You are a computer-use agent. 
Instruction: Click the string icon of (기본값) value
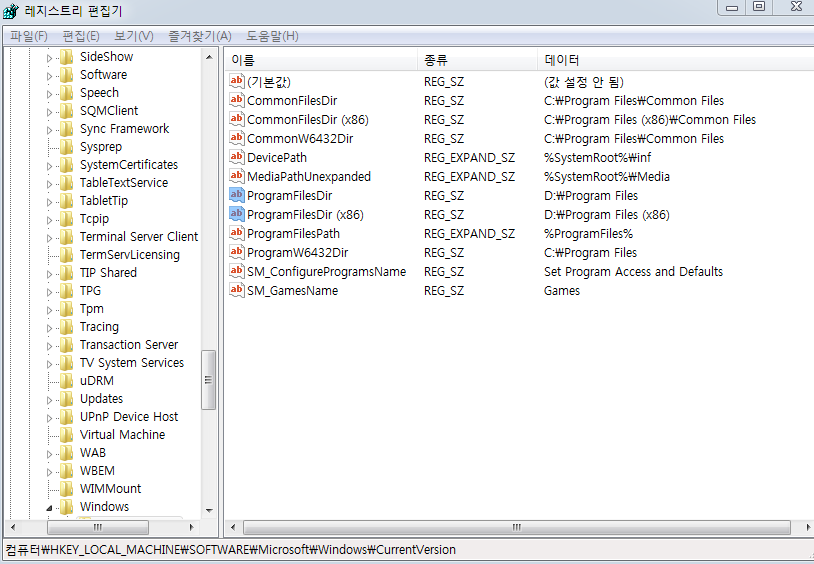tap(236, 81)
